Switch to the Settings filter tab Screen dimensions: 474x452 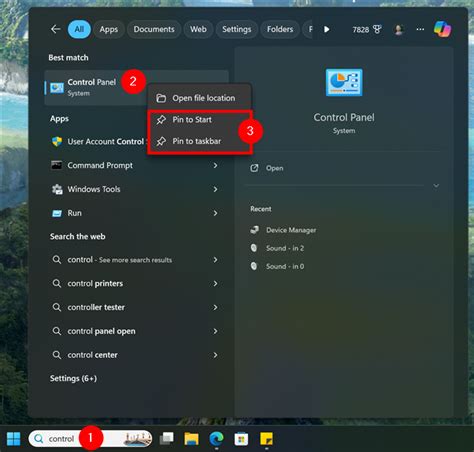(x=237, y=29)
